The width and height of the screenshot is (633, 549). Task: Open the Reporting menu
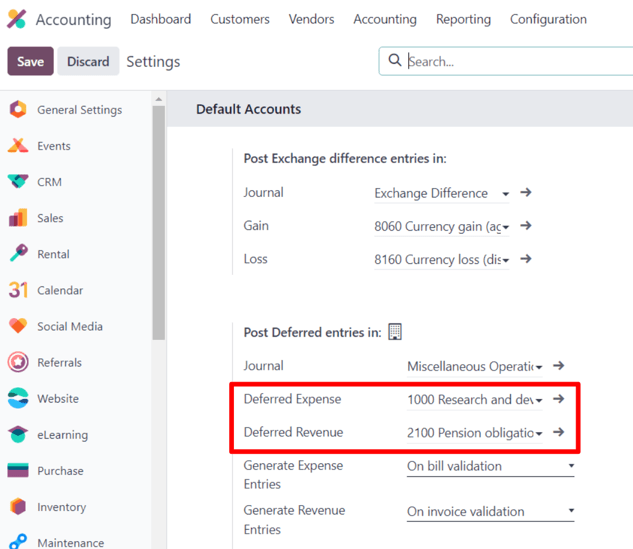463,19
